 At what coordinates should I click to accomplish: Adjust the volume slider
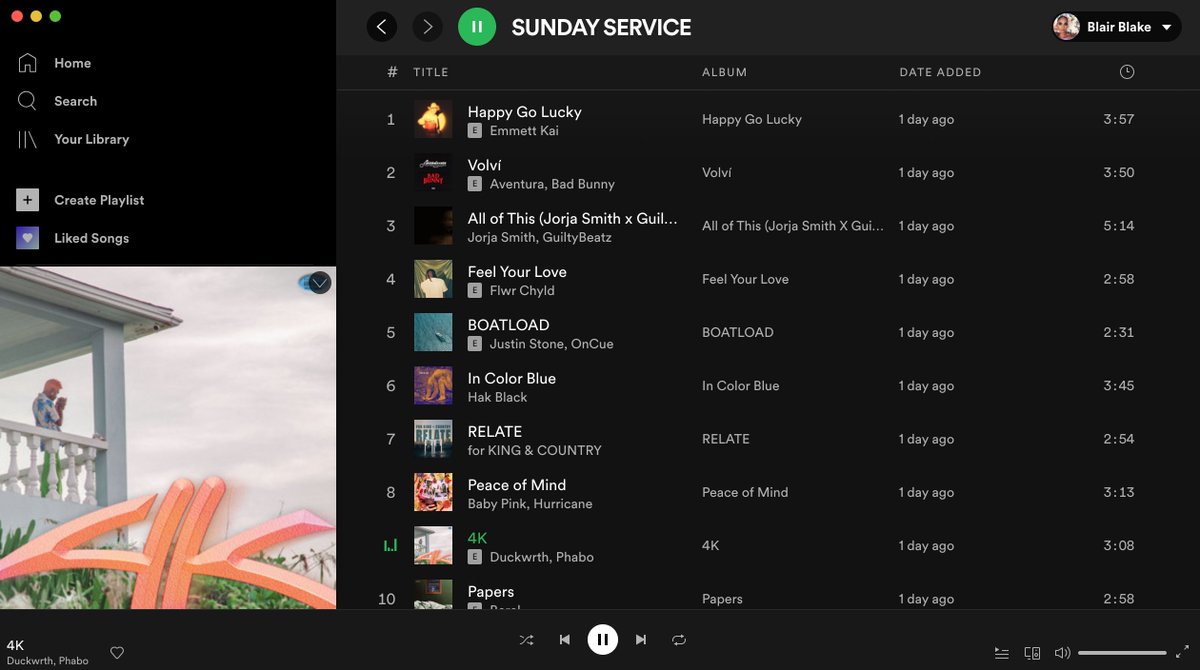tap(1122, 653)
